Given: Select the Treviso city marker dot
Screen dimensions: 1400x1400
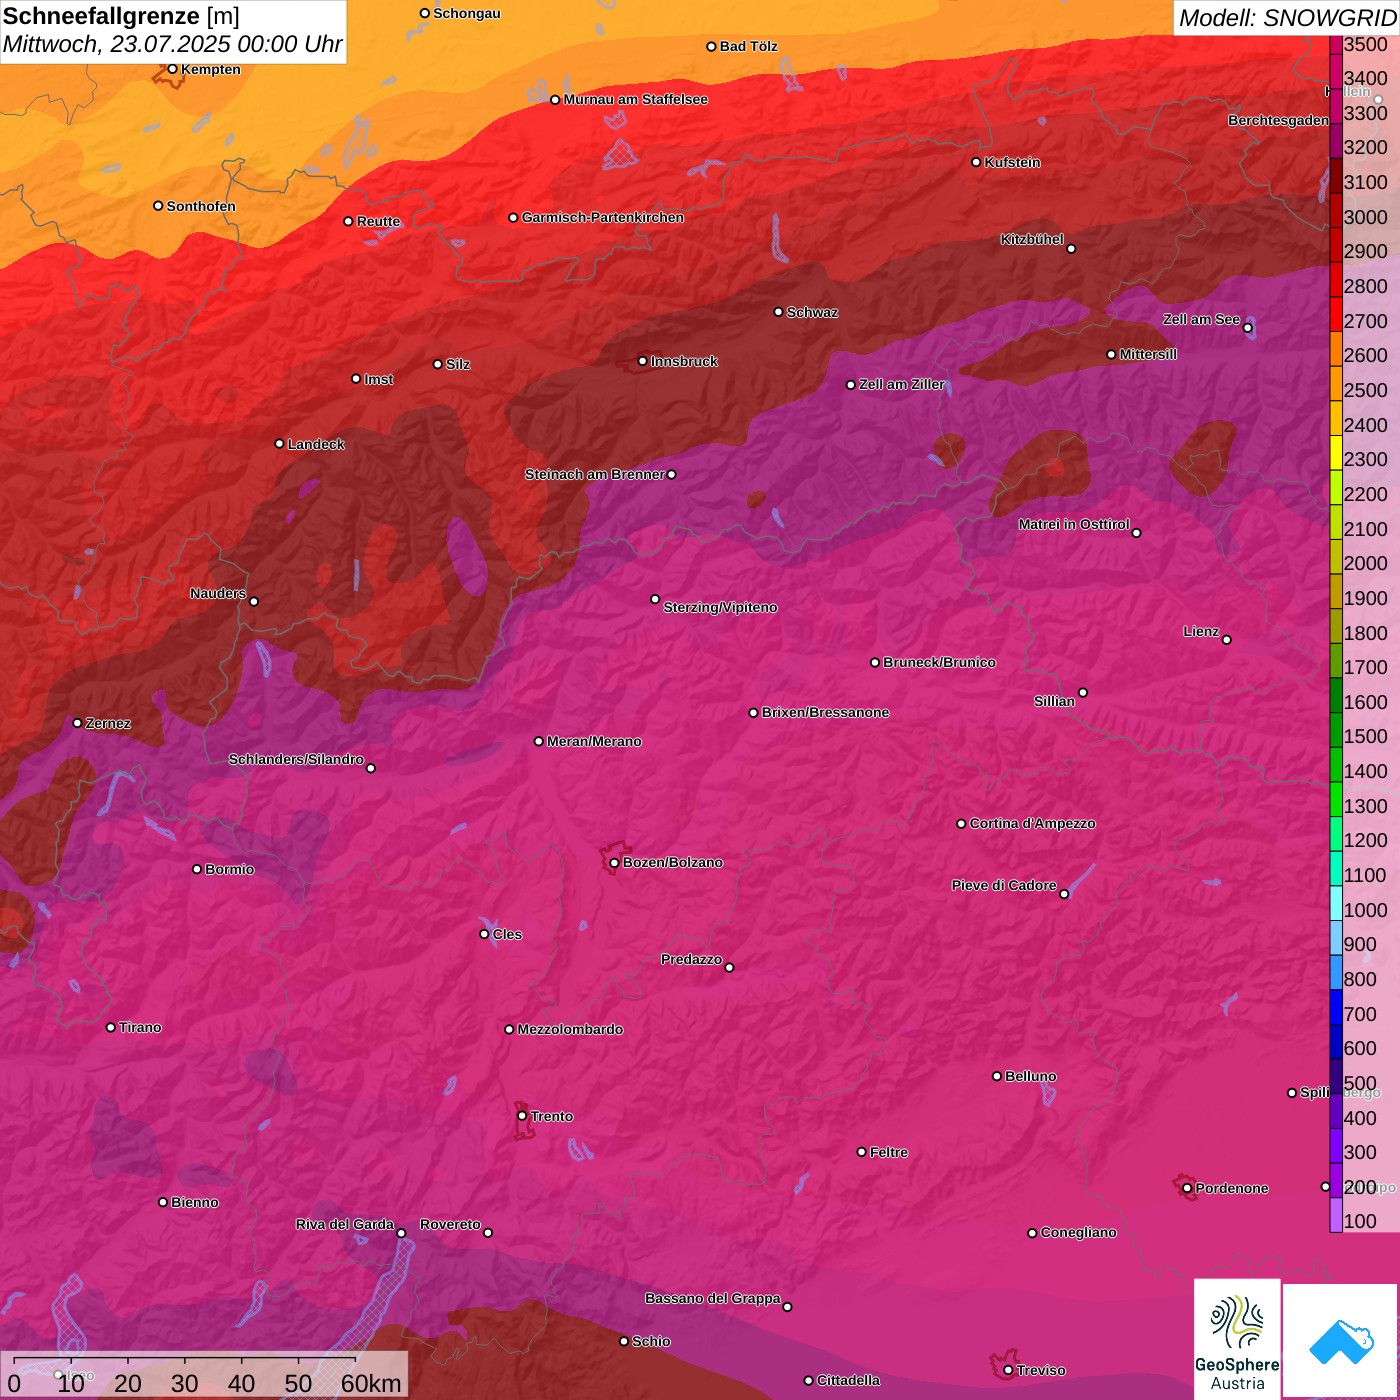Looking at the screenshot, I should (x=1008, y=1370).
